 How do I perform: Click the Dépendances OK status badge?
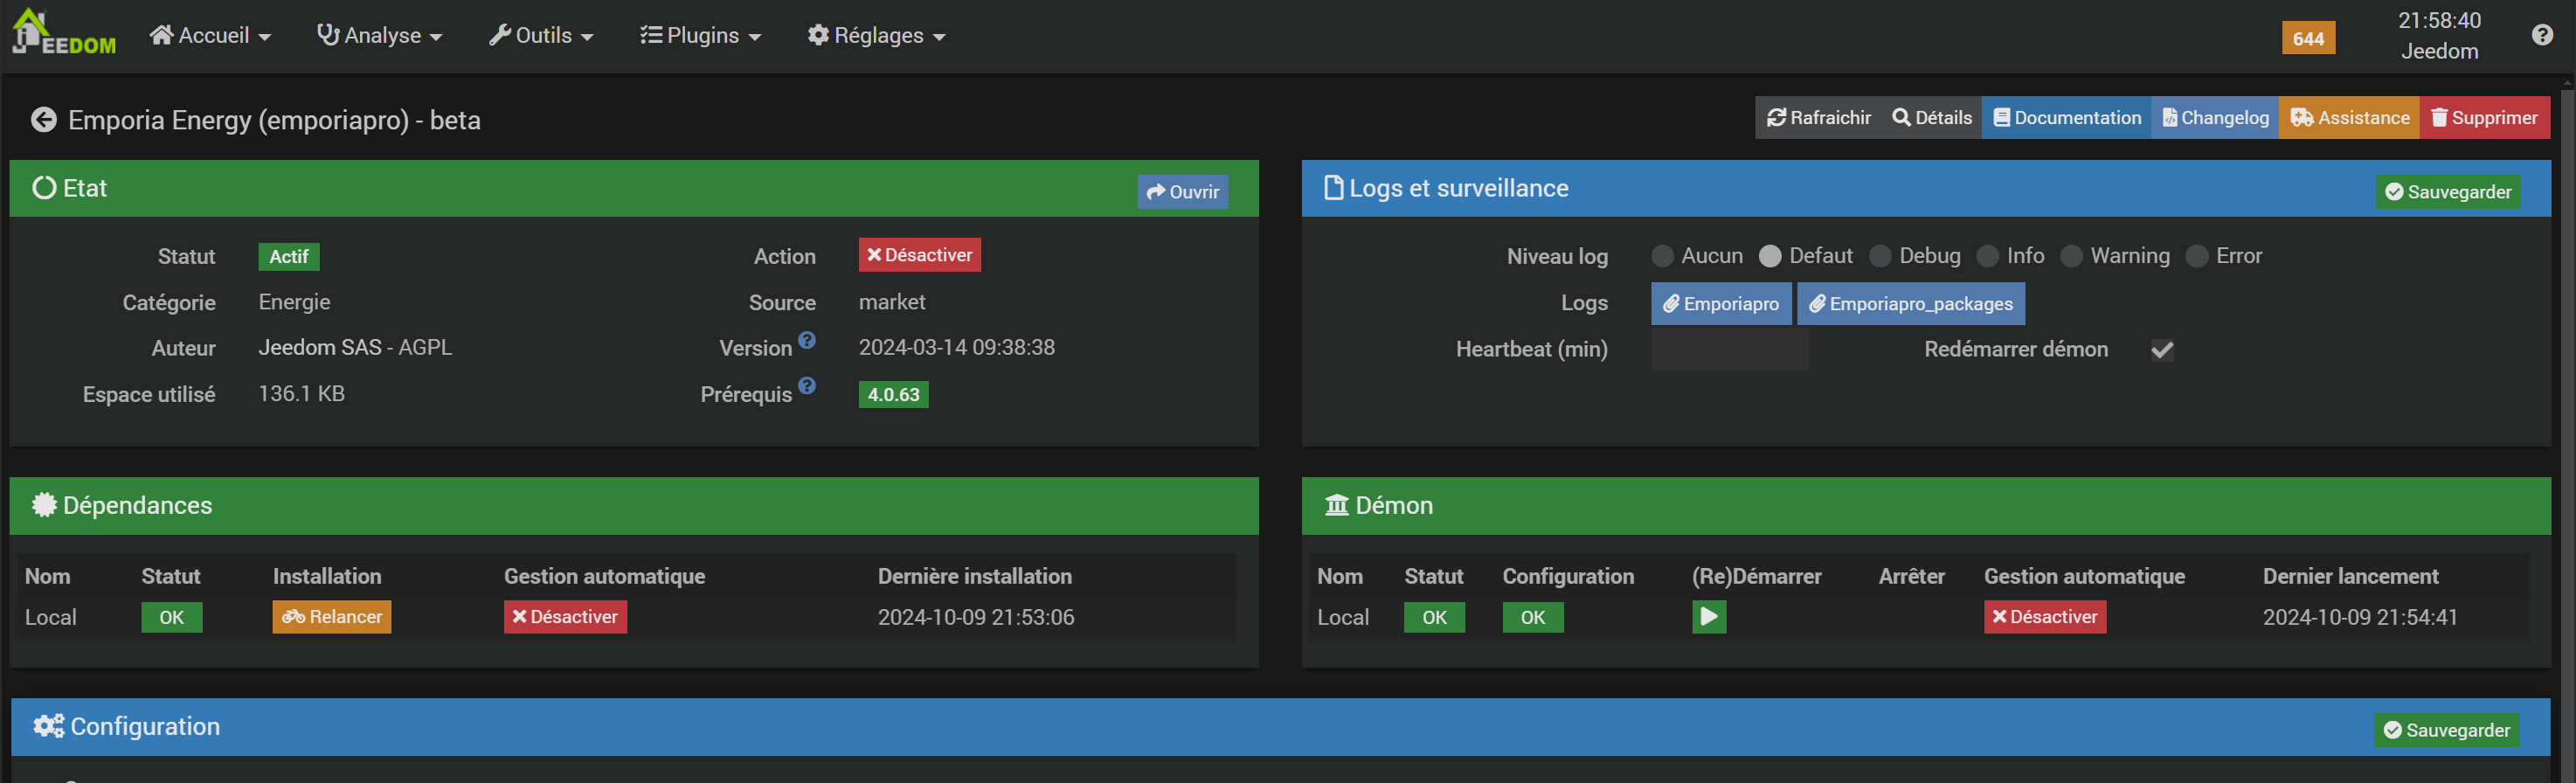point(172,618)
